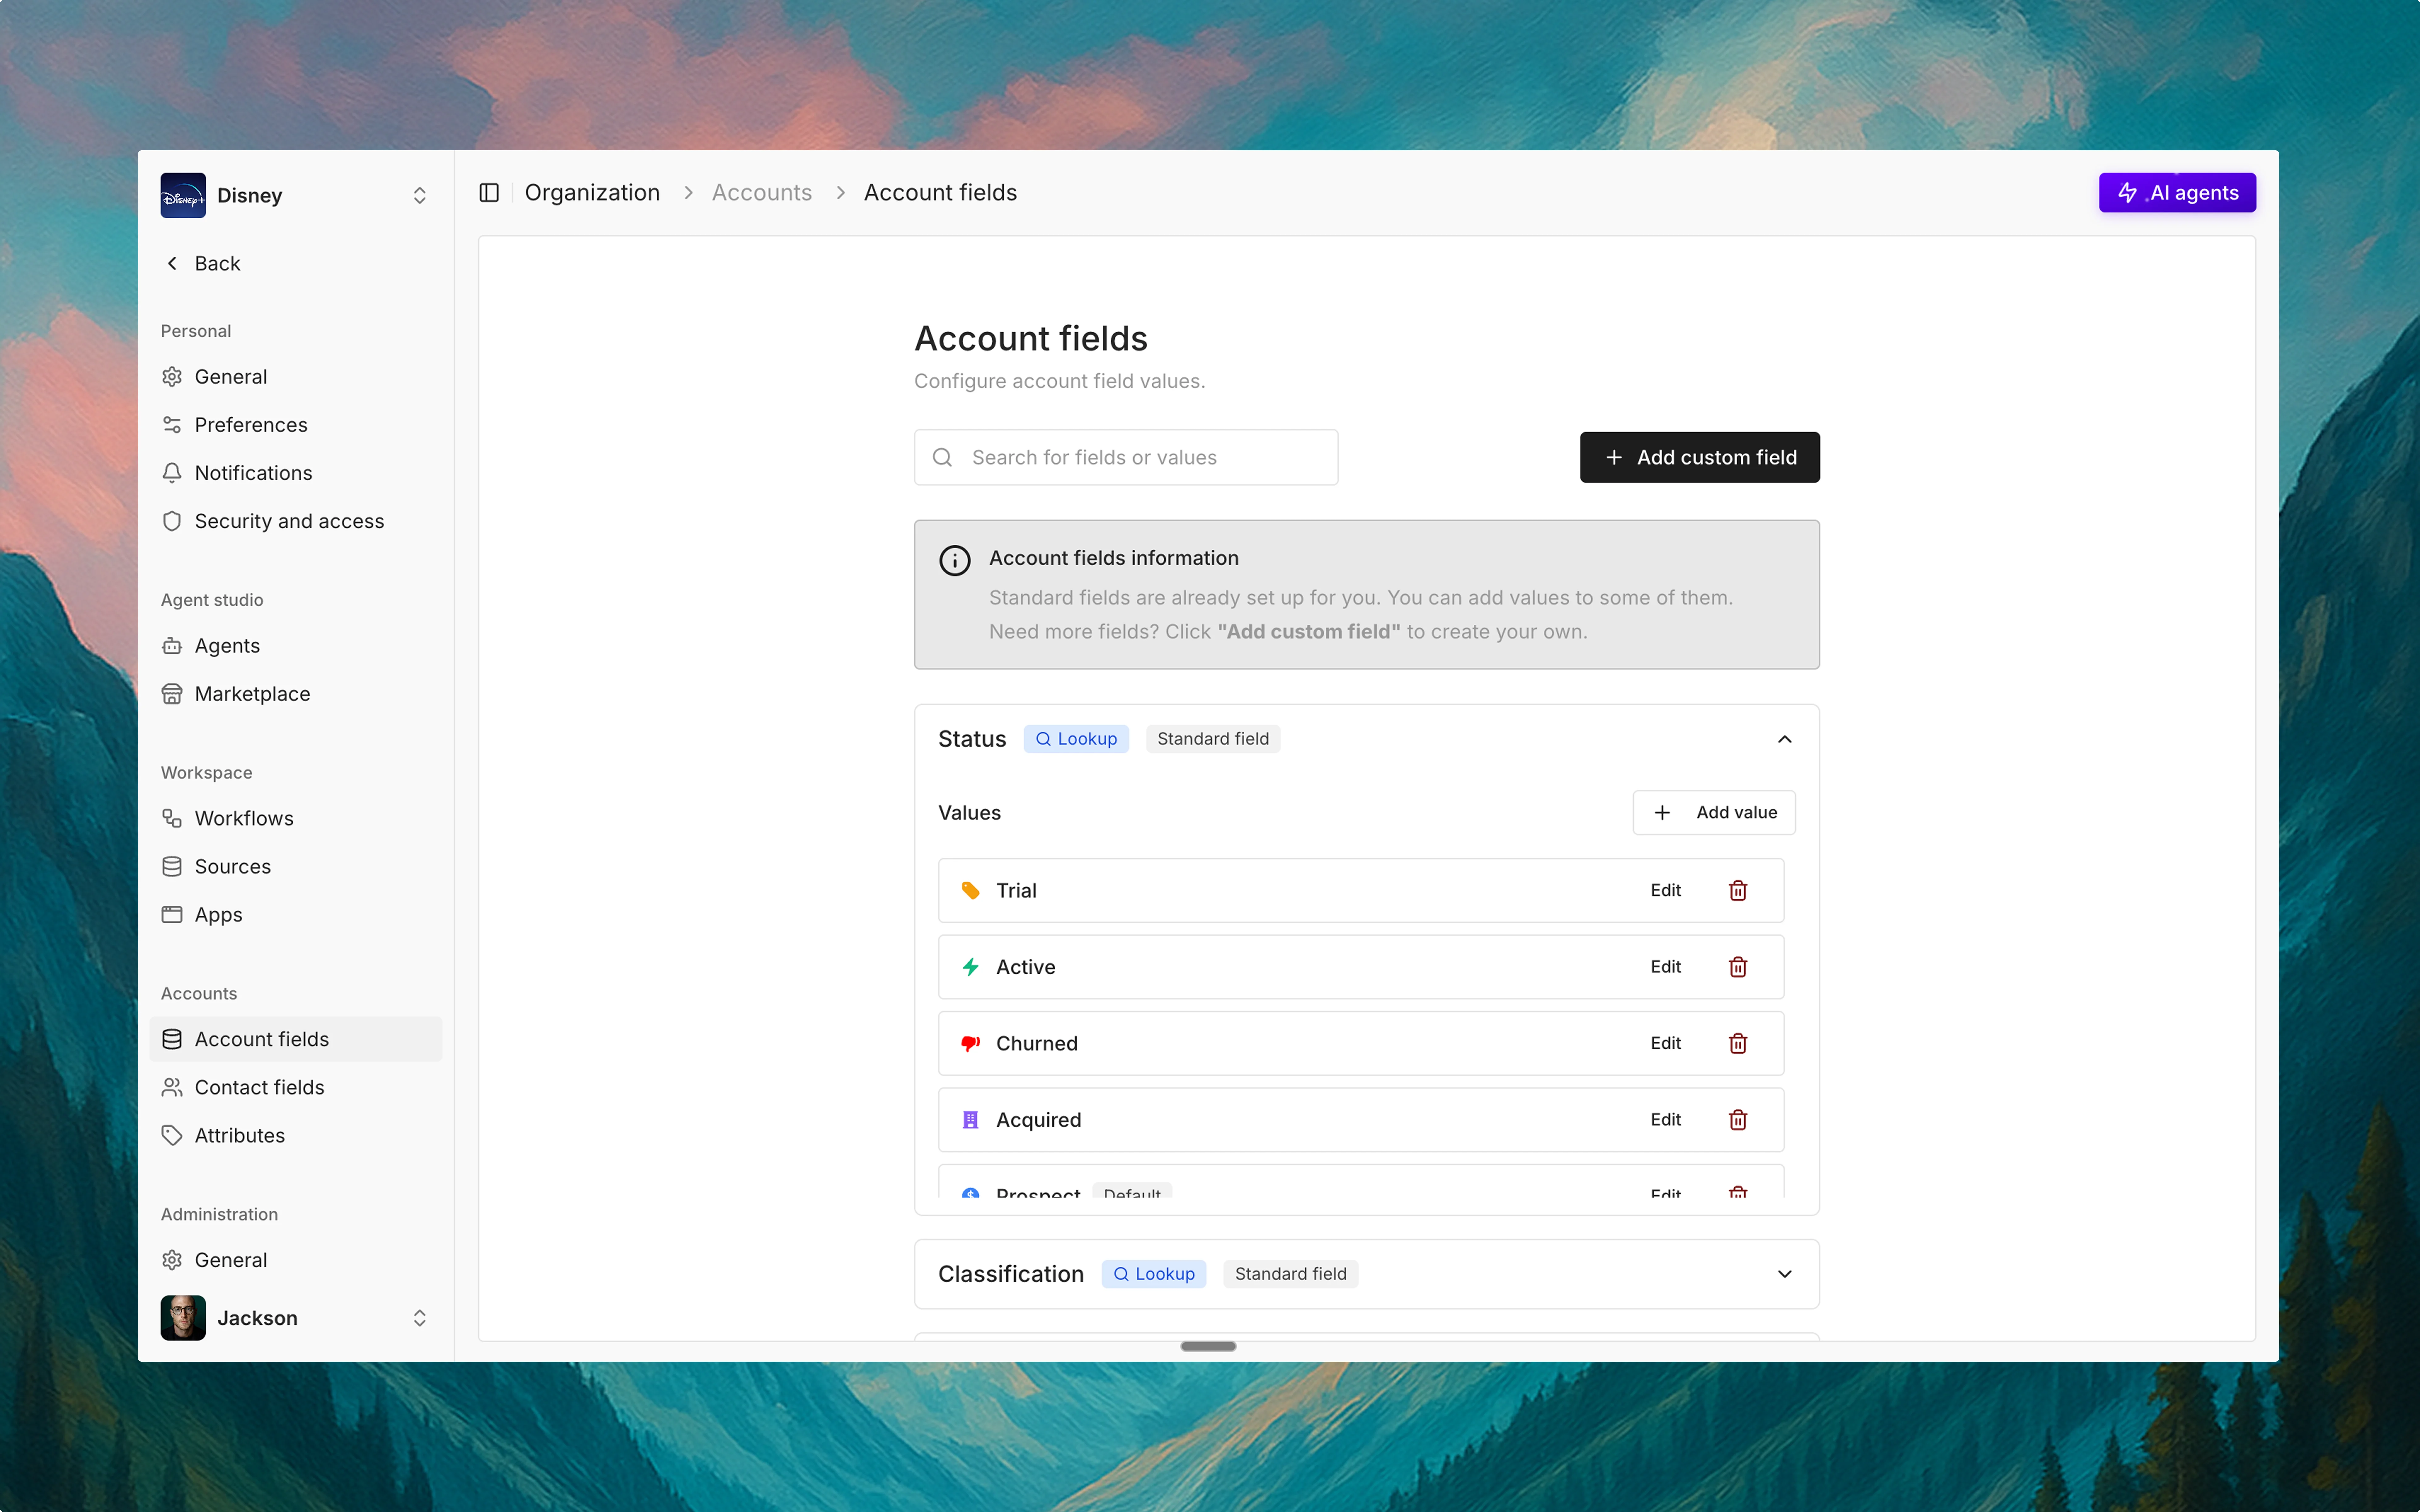This screenshot has height=1512, width=2420.
Task: Click the Personal General gear icon
Action: [172, 377]
